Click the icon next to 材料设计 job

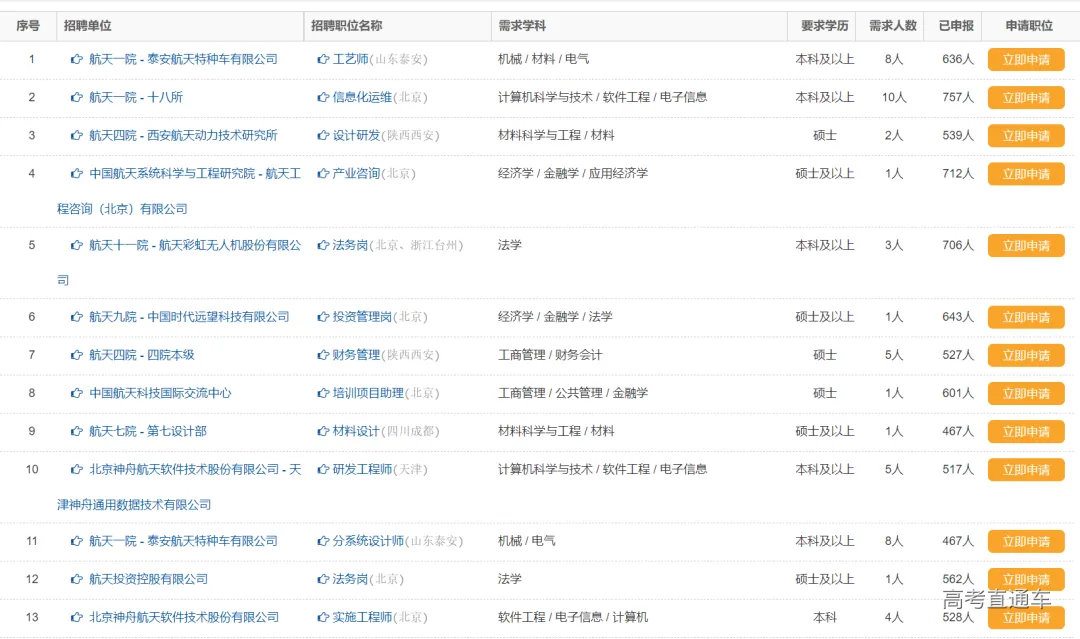point(322,431)
